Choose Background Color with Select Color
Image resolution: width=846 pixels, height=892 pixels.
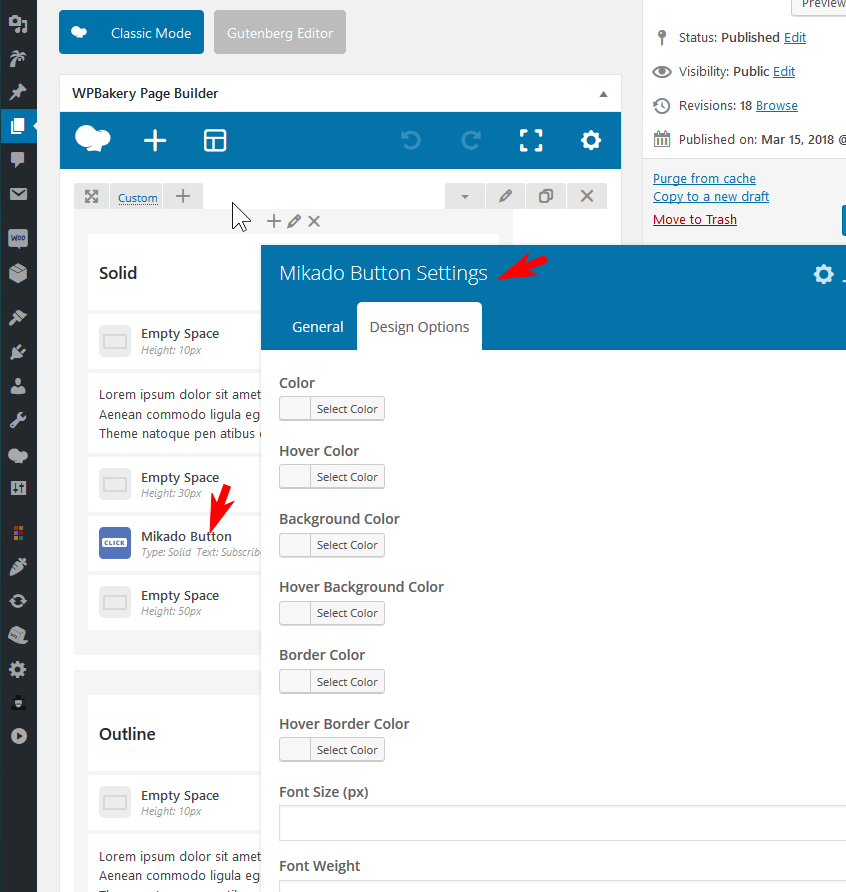coord(332,545)
